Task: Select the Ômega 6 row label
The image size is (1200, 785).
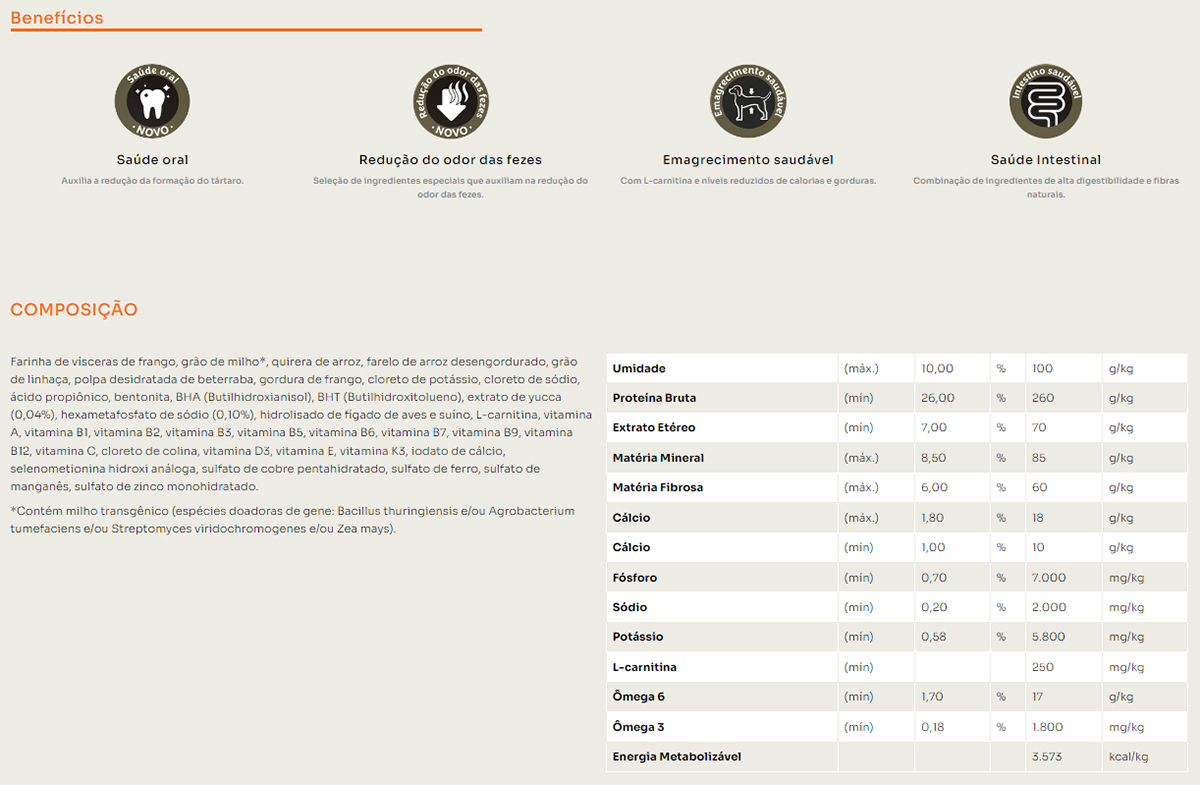Action: coord(639,697)
